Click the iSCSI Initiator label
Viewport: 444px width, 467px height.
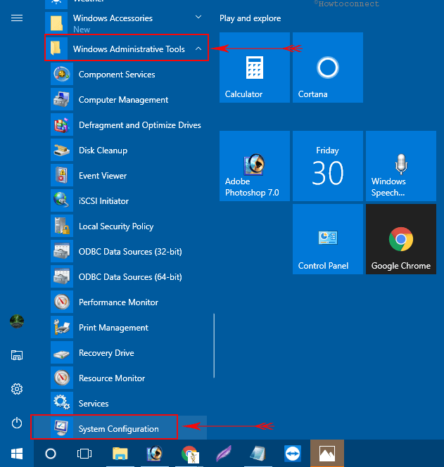click(x=103, y=201)
